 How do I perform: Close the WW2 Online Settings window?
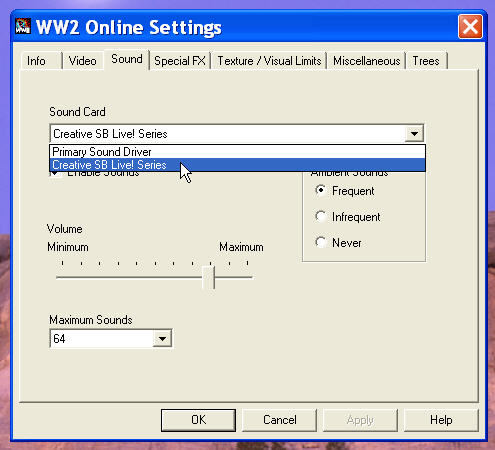470,26
